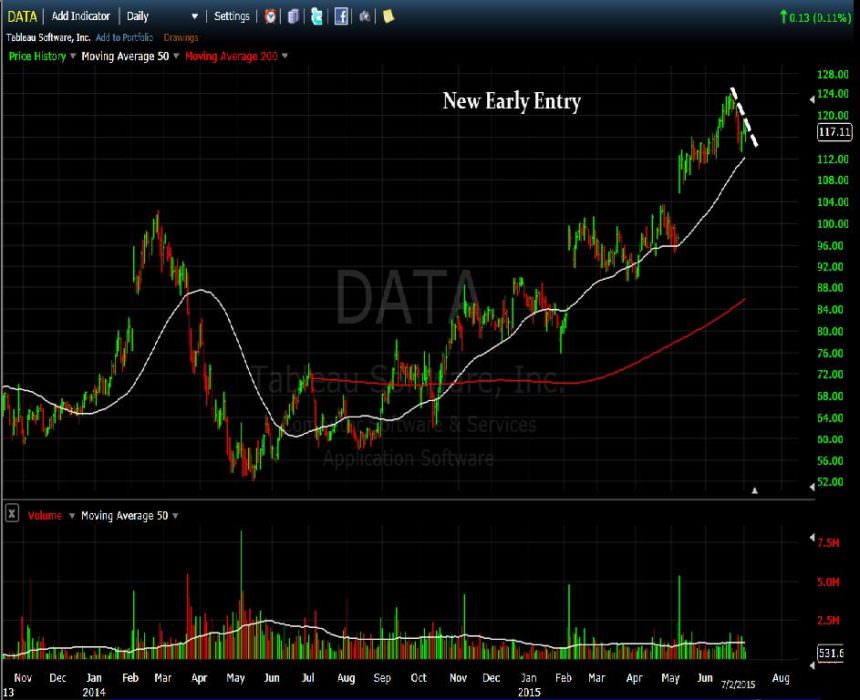860x700 pixels.
Task: Click the 7/2/2015 date marker on timeline
Action: (738, 685)
